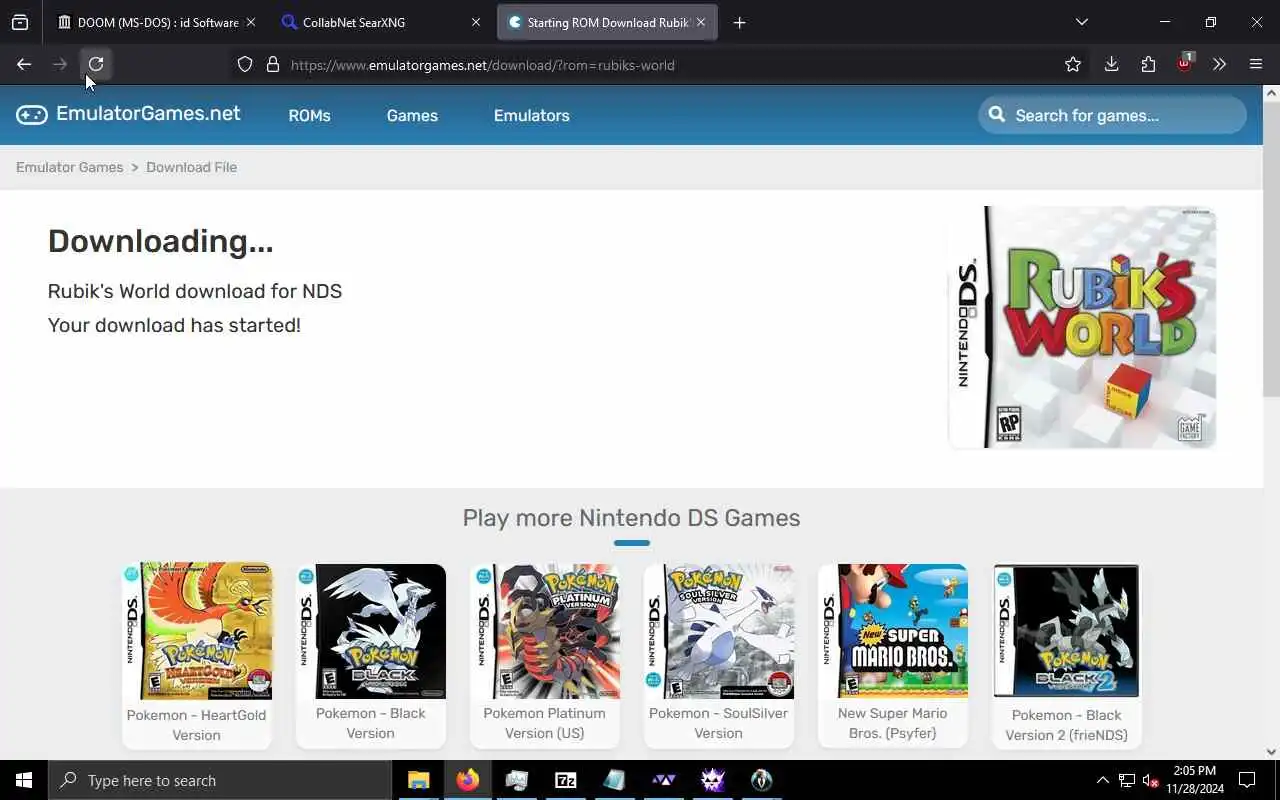Click the site security padlock icon
The width and height of the screenshot is (1280, 800).
[x=272, y=65]
